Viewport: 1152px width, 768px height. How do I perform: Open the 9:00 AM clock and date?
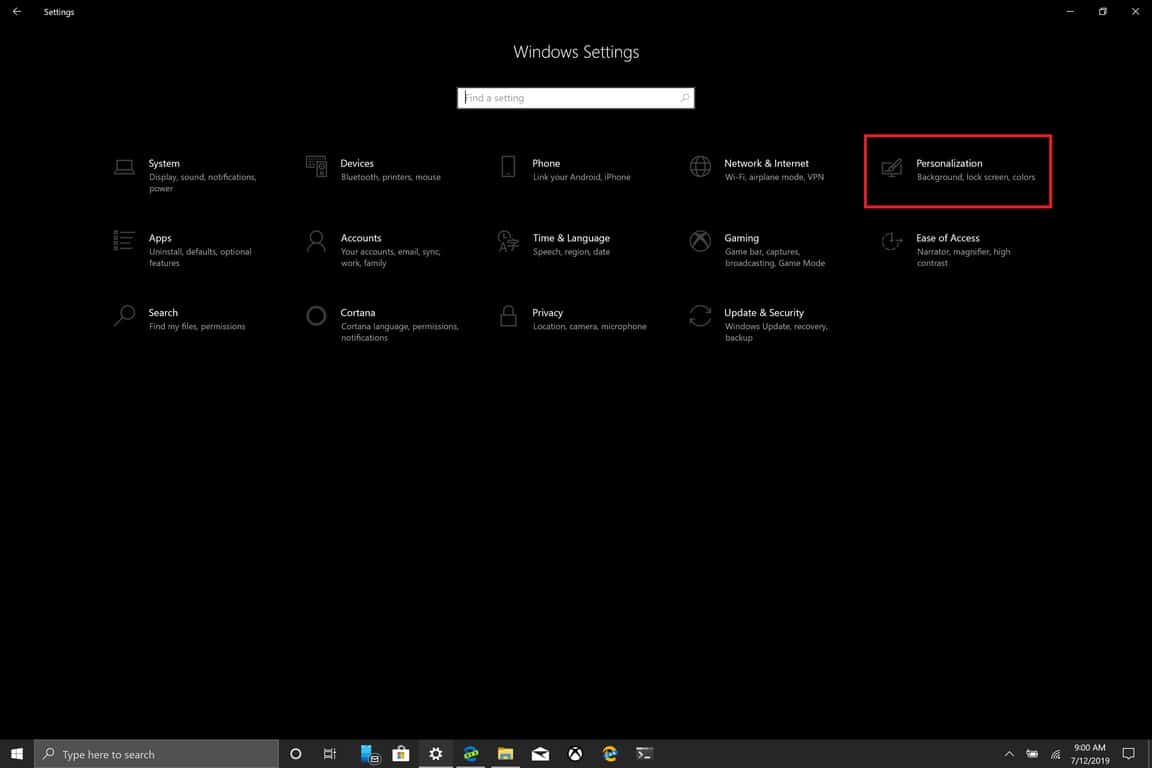[x=1090, y=754]
